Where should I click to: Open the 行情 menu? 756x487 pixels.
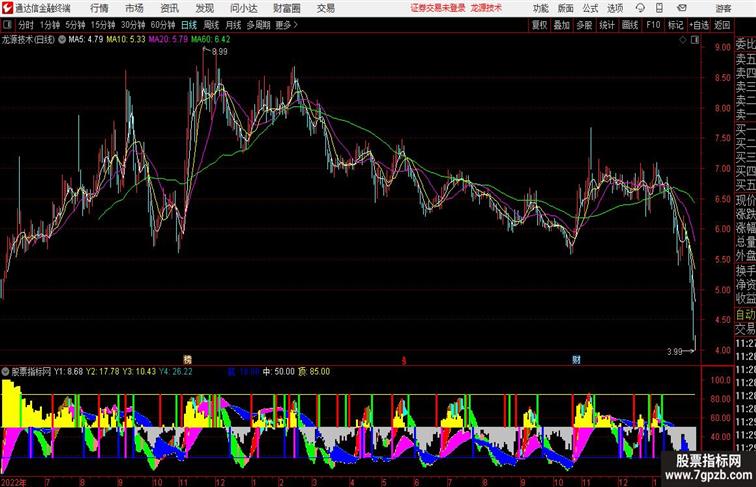(x=100, y=7)
